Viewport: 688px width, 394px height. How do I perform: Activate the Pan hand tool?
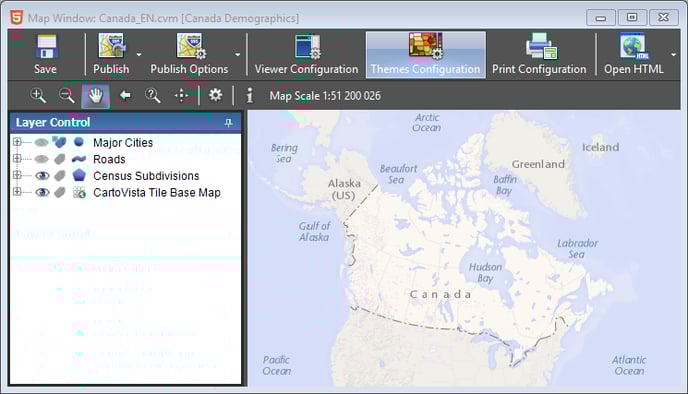point(95,96)
